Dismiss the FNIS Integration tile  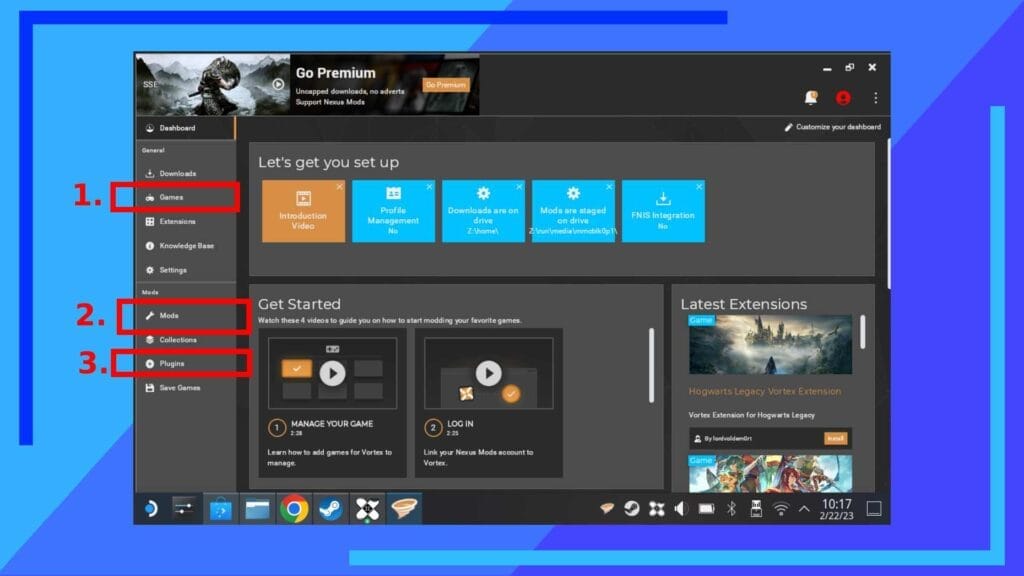pos(699,187)
